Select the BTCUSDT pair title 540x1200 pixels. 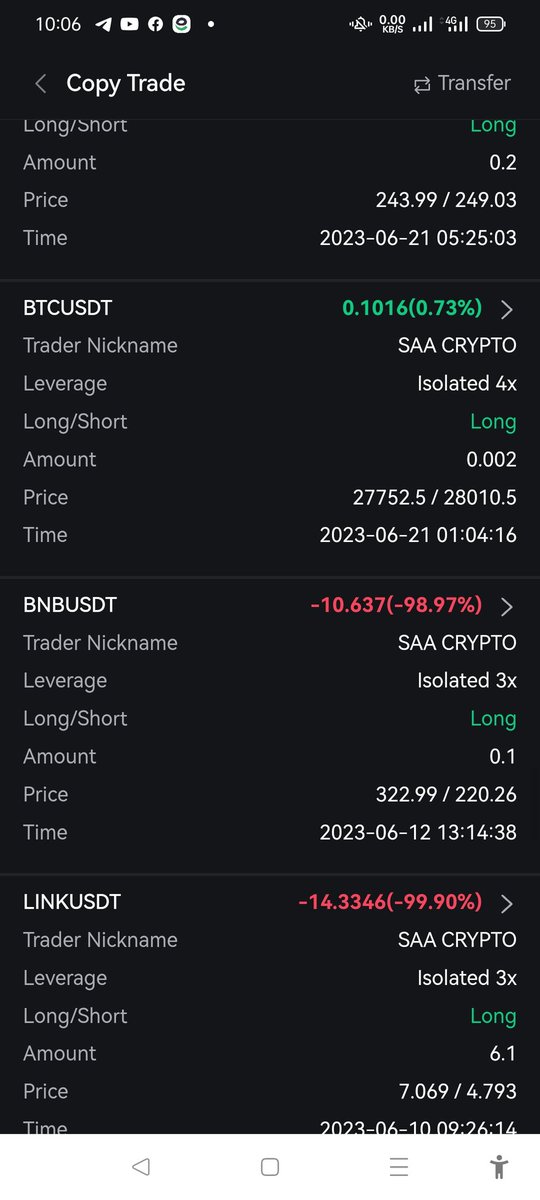(67, 308)
